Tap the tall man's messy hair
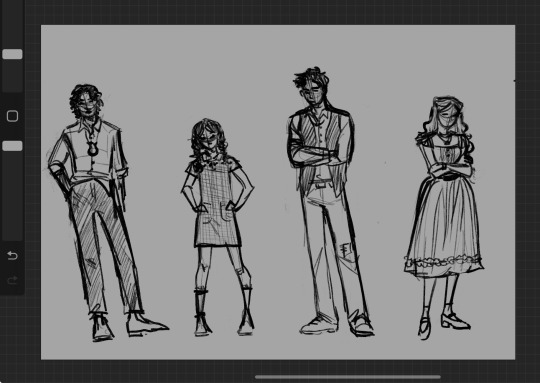This screenshot has width=540, height=383. (x=311, y=77)
